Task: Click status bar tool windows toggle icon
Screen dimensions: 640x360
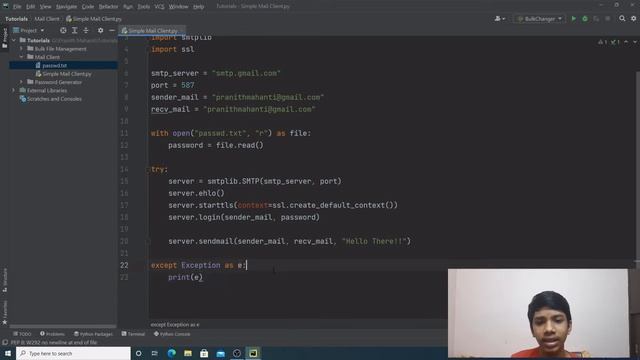Action: [5, 342]
